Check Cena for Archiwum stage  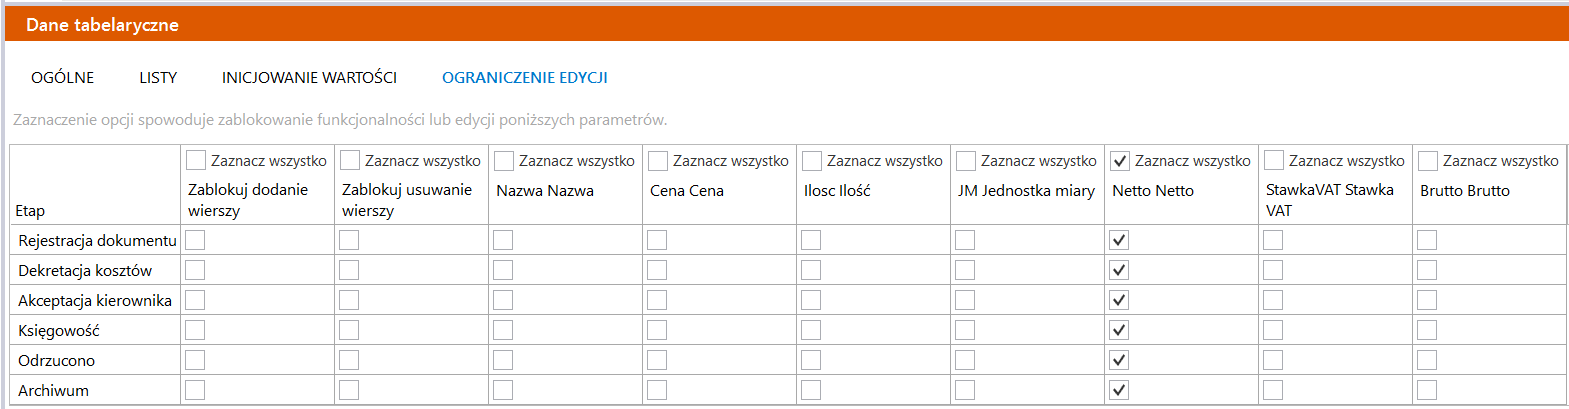click(657, 390)
